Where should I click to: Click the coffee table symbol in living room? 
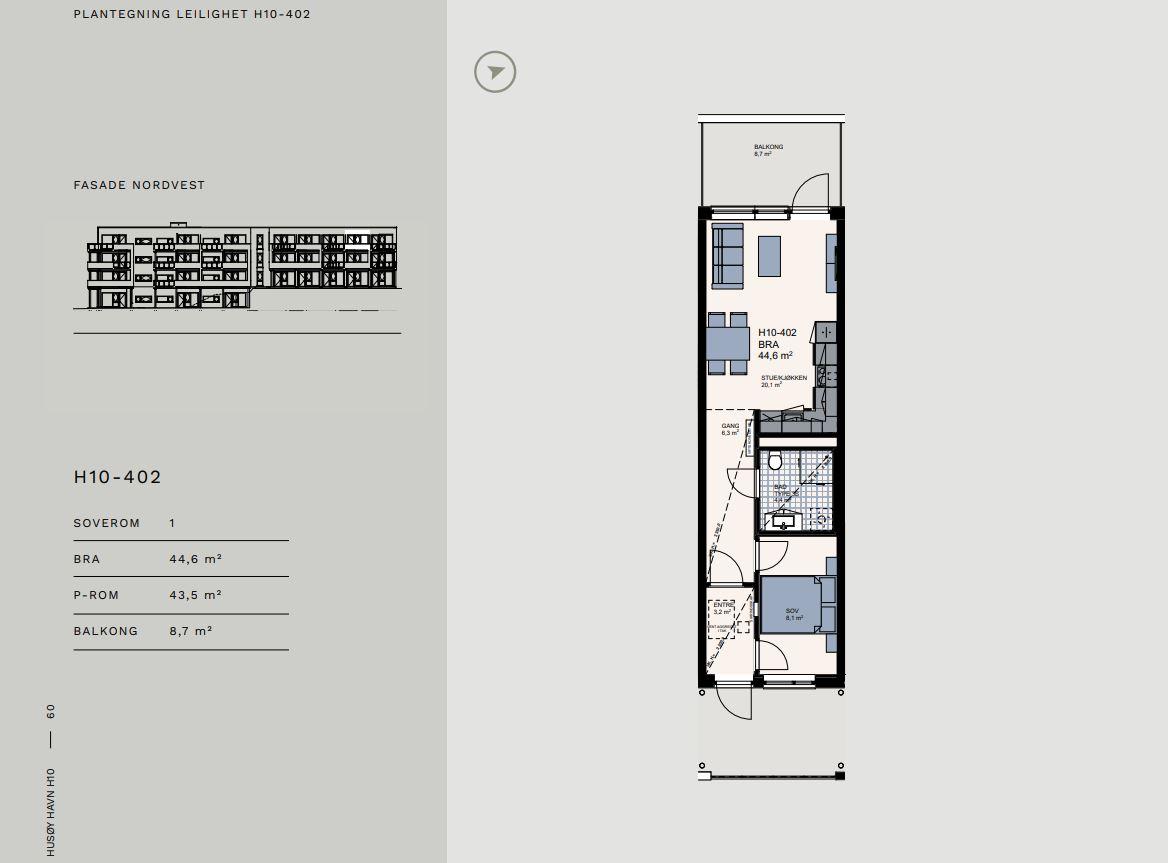pyautogui.click(x=769, y=256)
